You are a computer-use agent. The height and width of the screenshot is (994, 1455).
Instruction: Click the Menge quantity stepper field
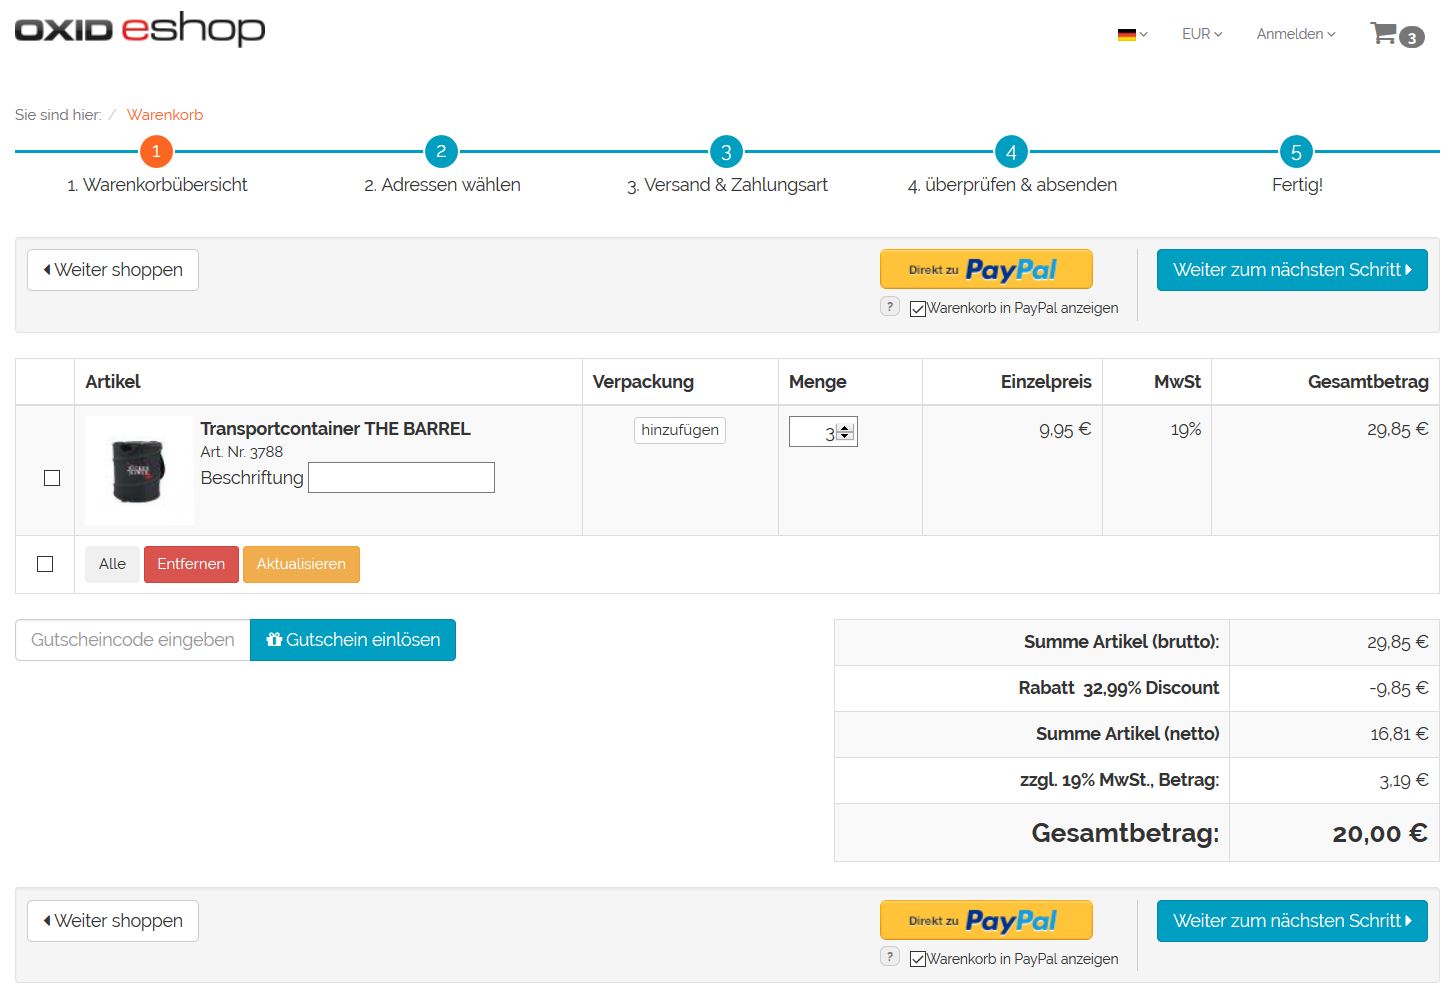coord(815,432)
